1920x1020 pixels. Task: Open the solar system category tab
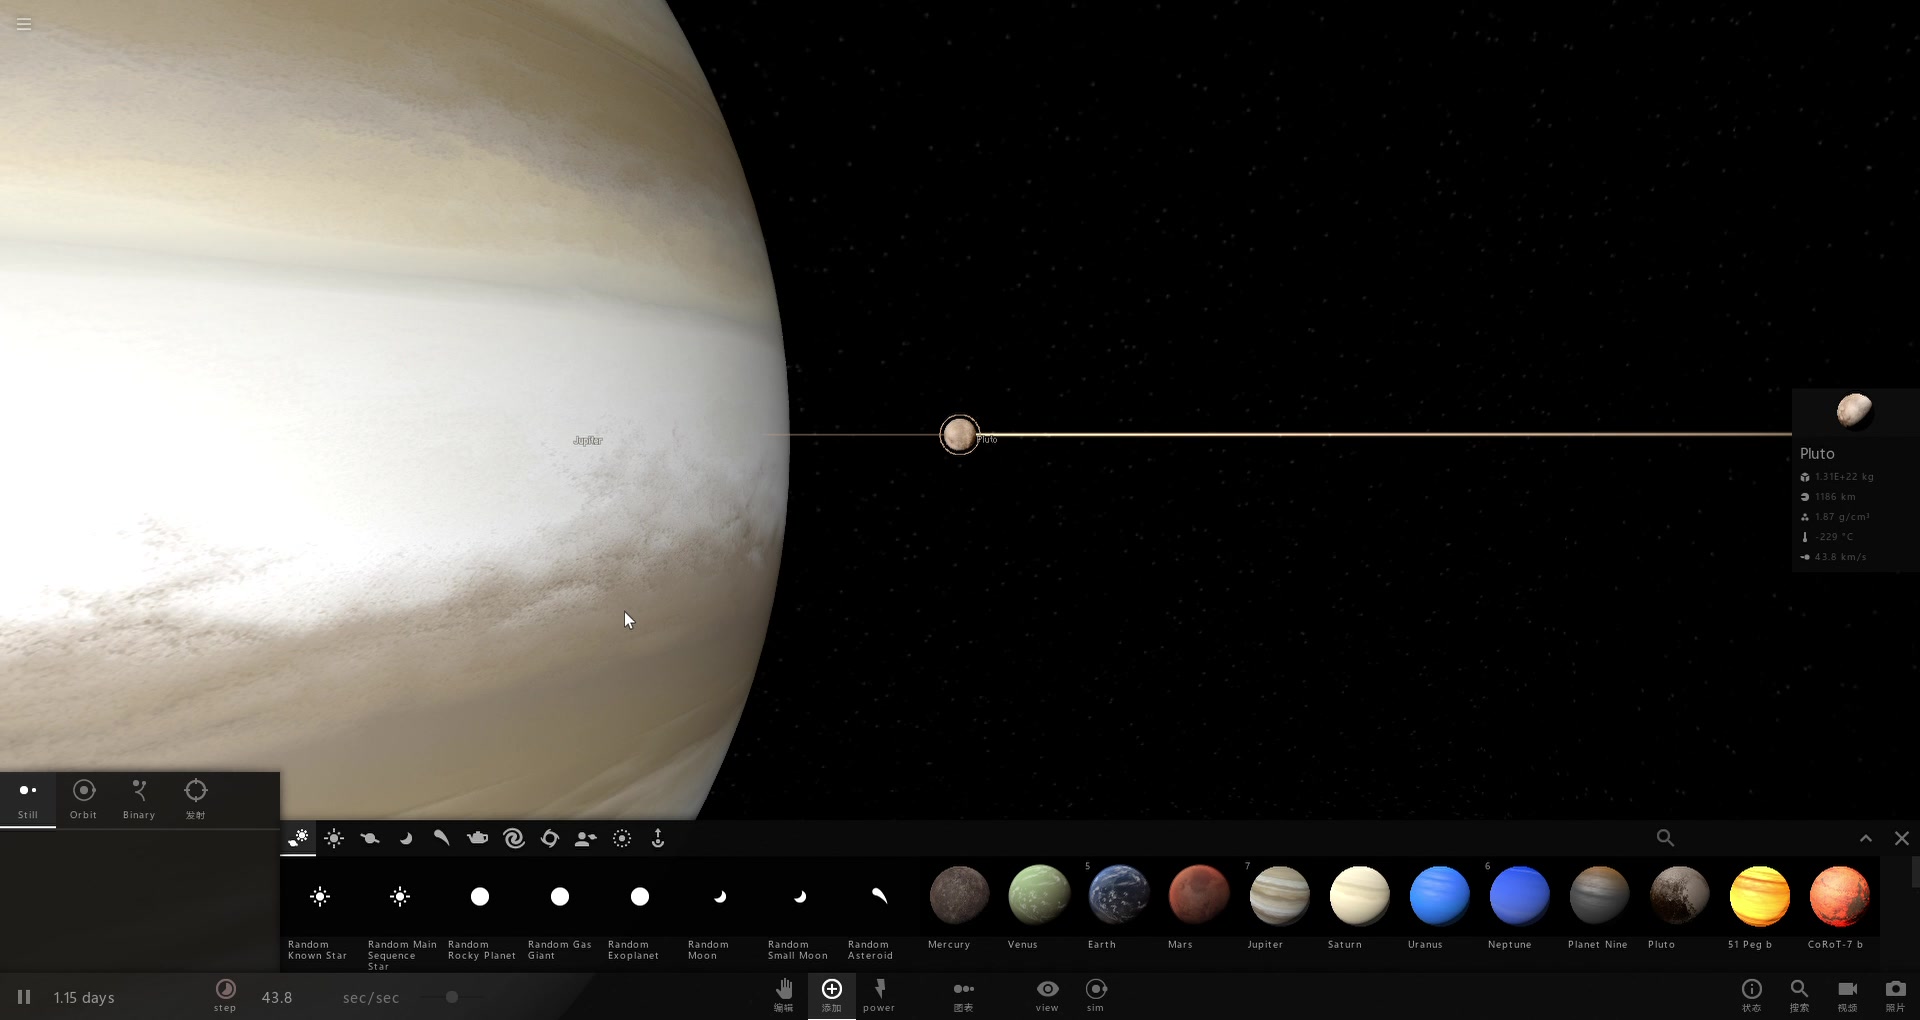(x=298, y=838)
